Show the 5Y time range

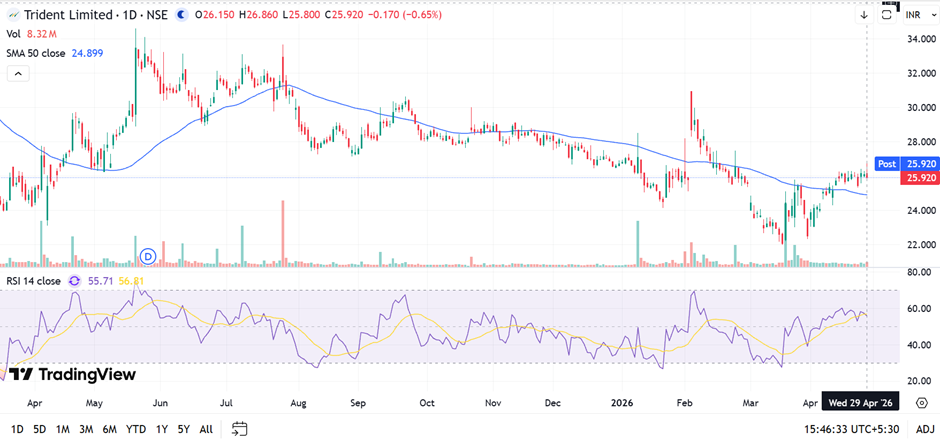(x=184, y=429)
